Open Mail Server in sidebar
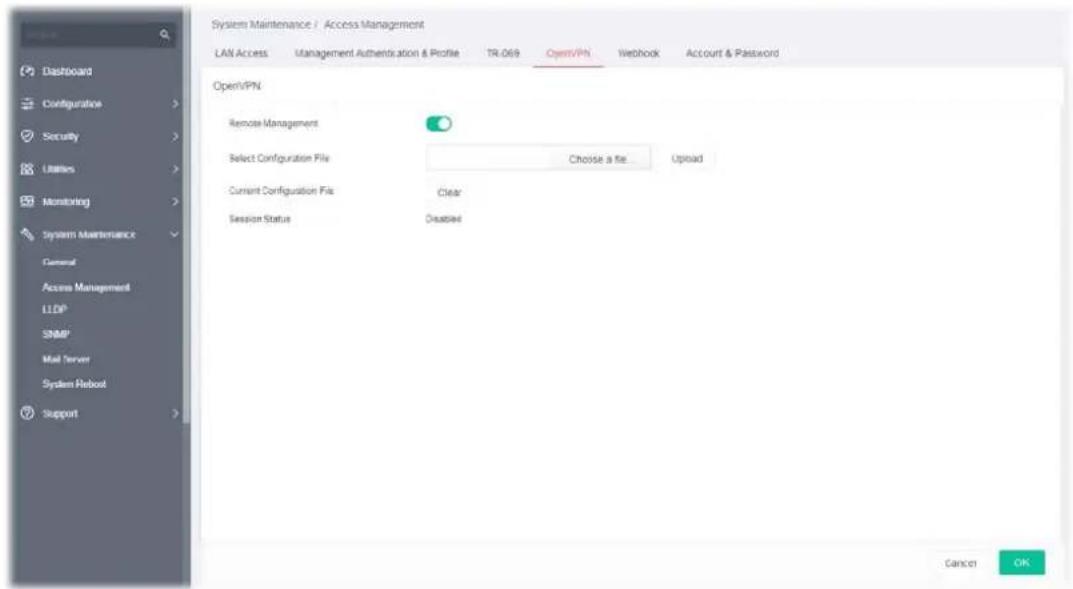 click(66, 359)
